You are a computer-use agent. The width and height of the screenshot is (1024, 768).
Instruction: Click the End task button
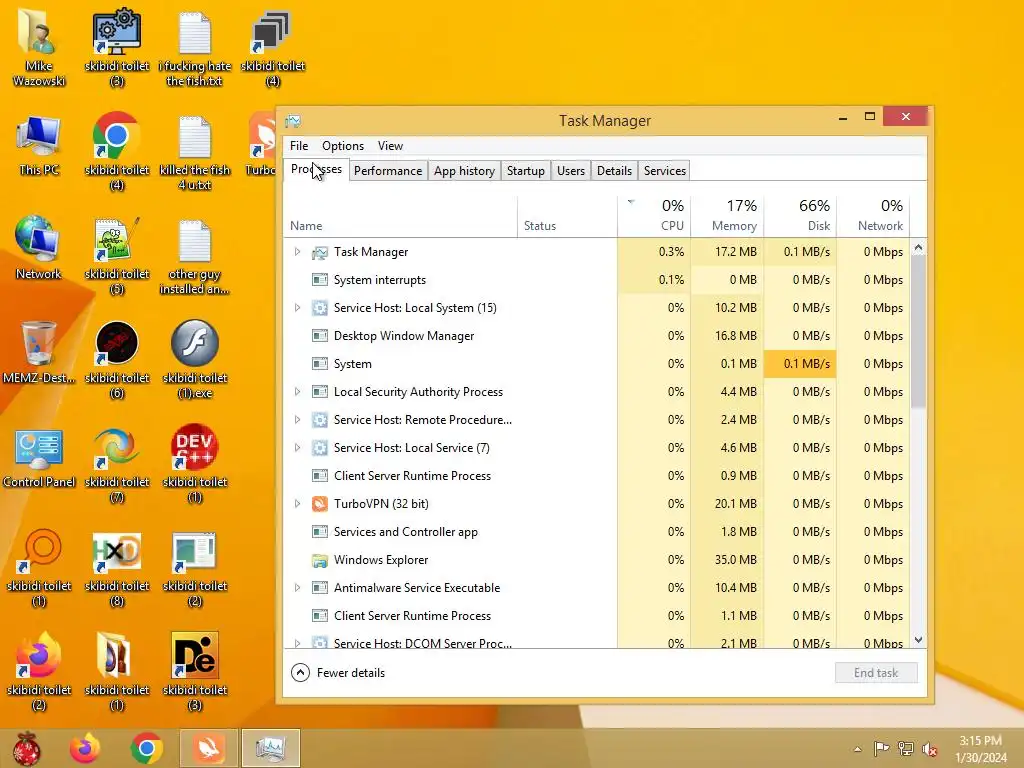click(x=876, y=673)
